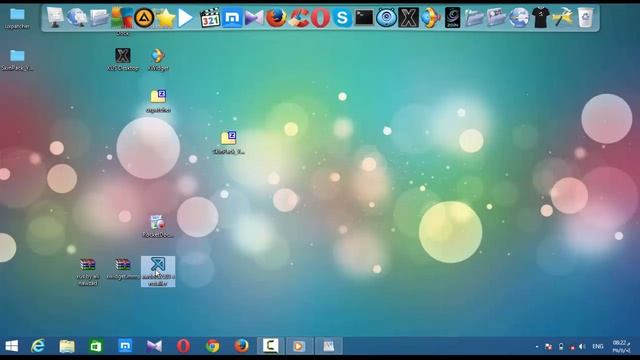Image resolution: width=640 pixels, height=360 pixels.
Task: Open the SkinPack folder on desktop
Action: [x=17, y=60]
